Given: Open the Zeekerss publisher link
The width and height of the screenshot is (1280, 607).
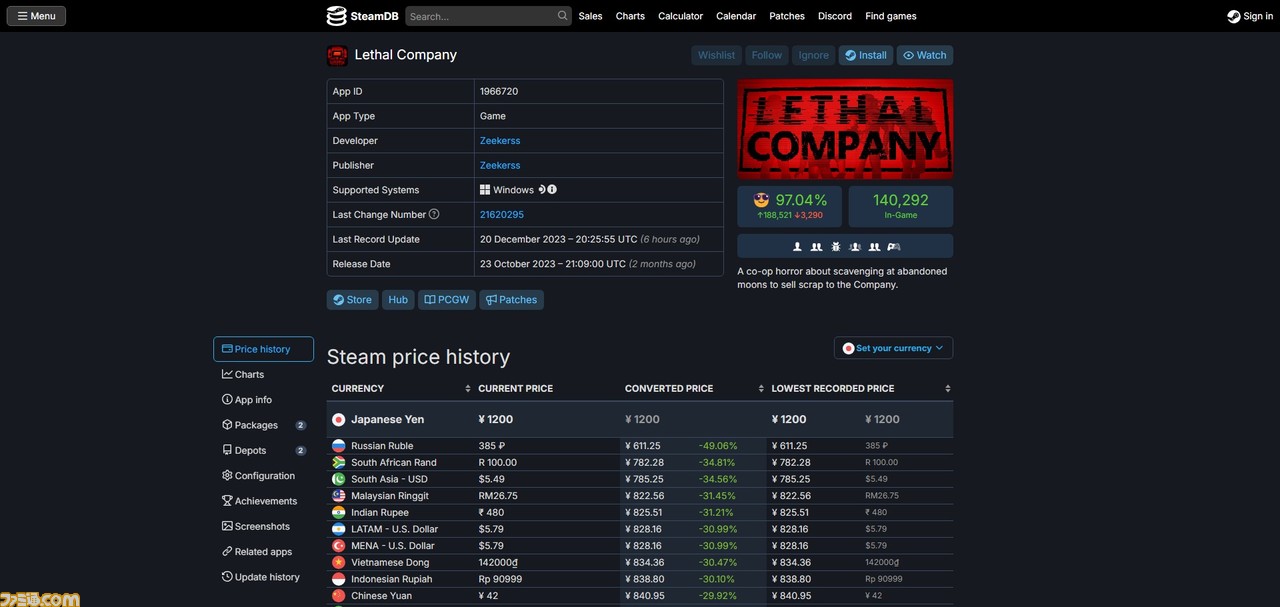Looking at the screenshot, I should tap(500, 165).
